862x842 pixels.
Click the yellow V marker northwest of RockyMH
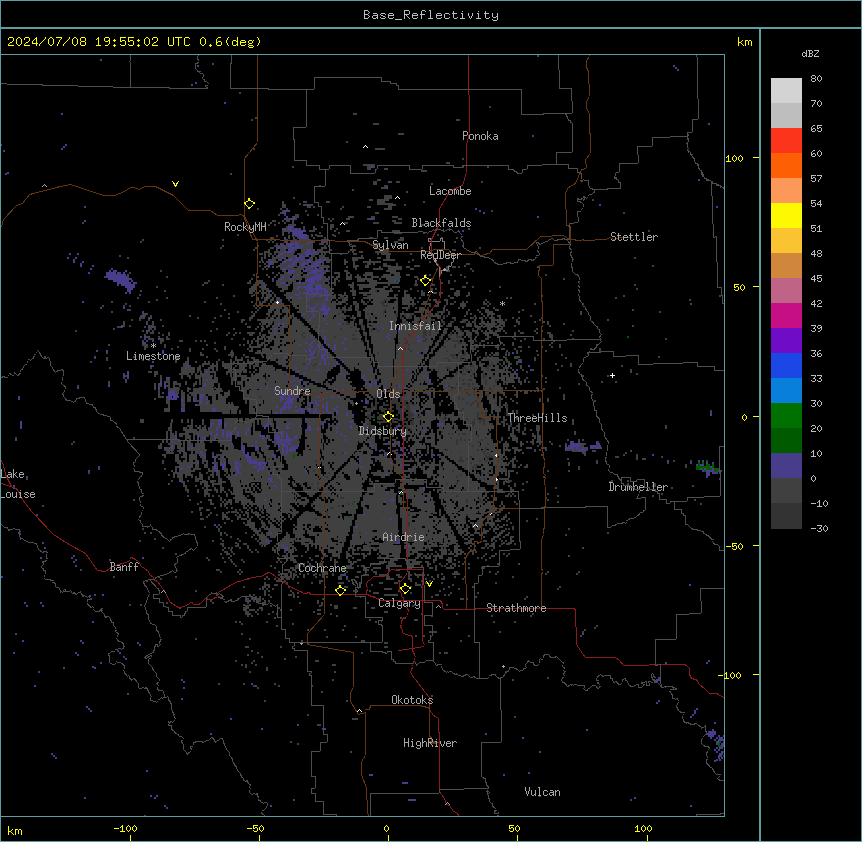[x=175, y=184]
